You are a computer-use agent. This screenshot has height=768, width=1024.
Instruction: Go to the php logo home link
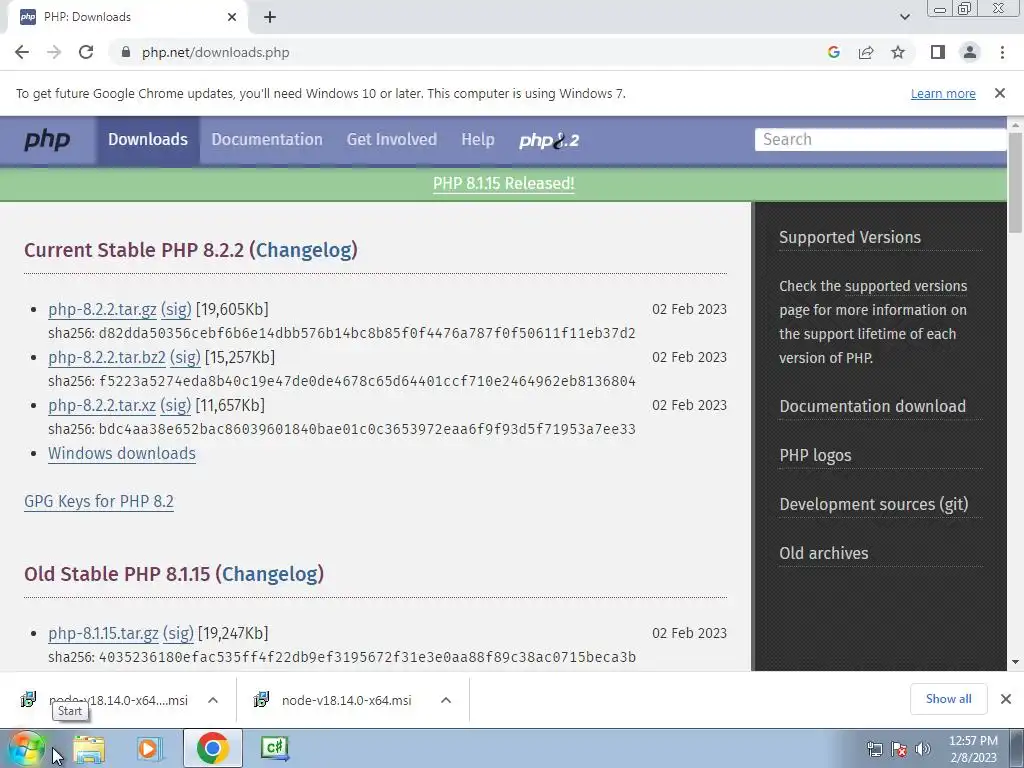[x=47, y=140]
